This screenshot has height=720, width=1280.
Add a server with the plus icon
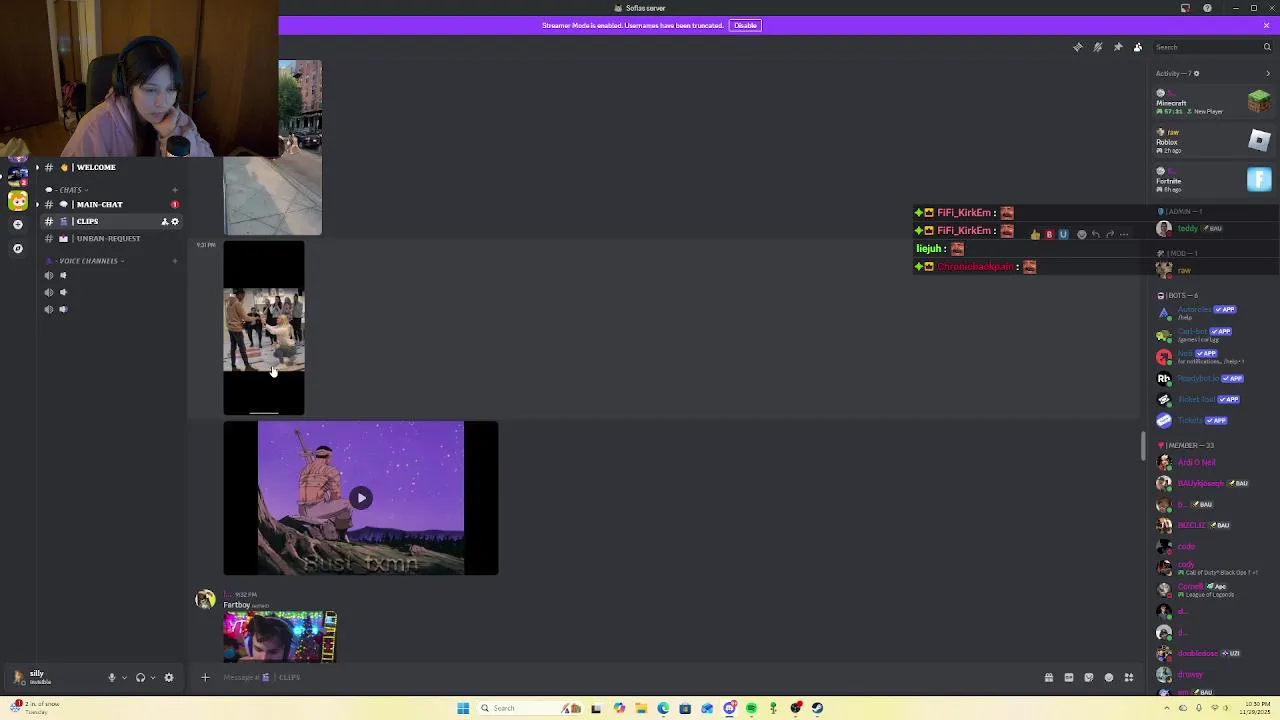pyautogui.click(x=18, y=225)
